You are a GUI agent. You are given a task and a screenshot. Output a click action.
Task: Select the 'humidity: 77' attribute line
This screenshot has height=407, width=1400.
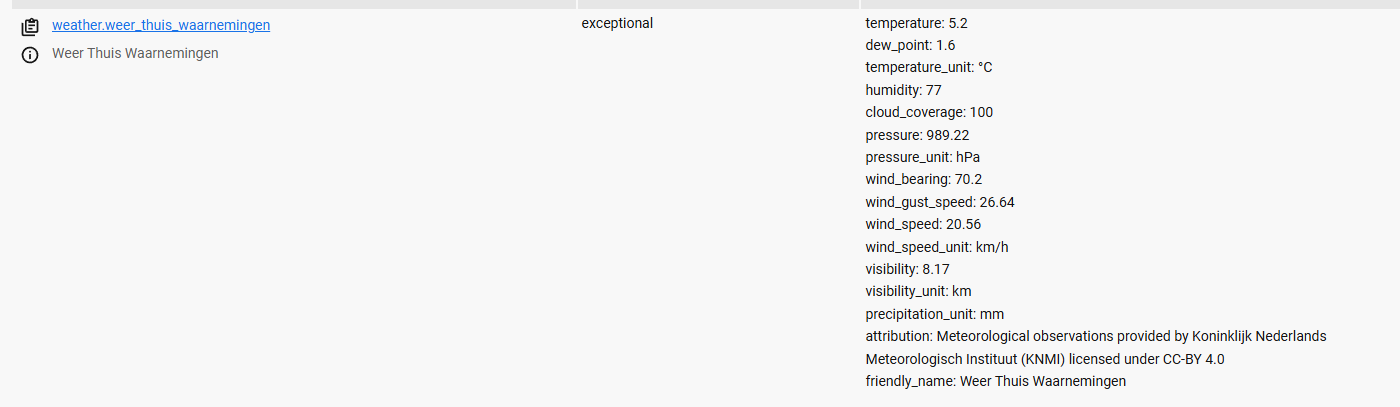[903, 90]
